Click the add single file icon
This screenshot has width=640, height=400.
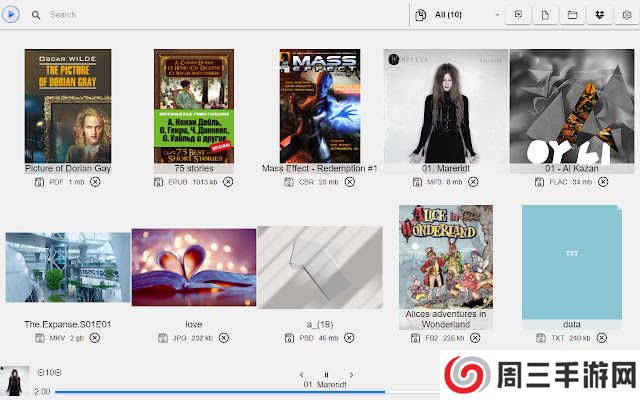(x=545, y=15)
